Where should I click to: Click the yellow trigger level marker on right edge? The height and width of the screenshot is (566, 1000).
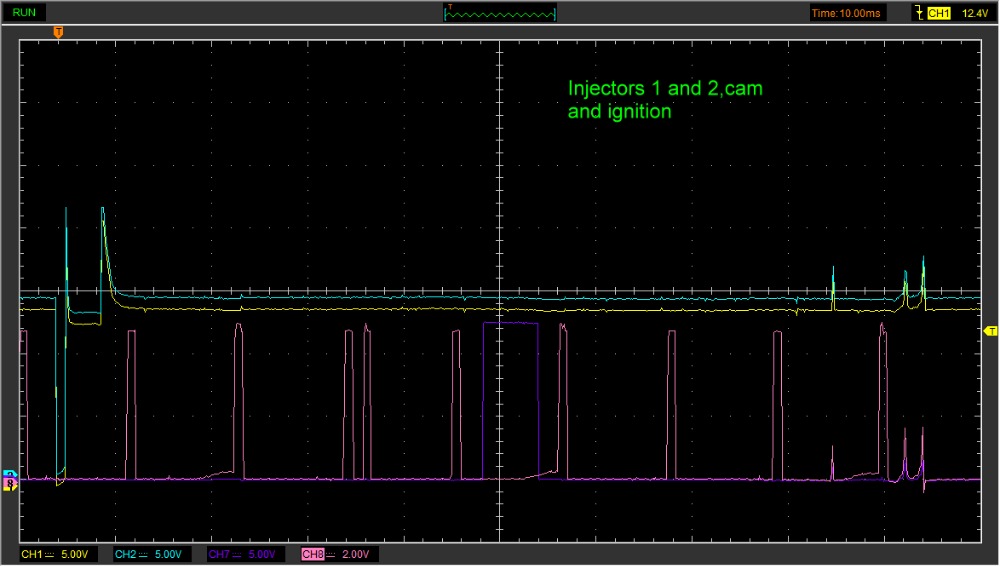990,330
